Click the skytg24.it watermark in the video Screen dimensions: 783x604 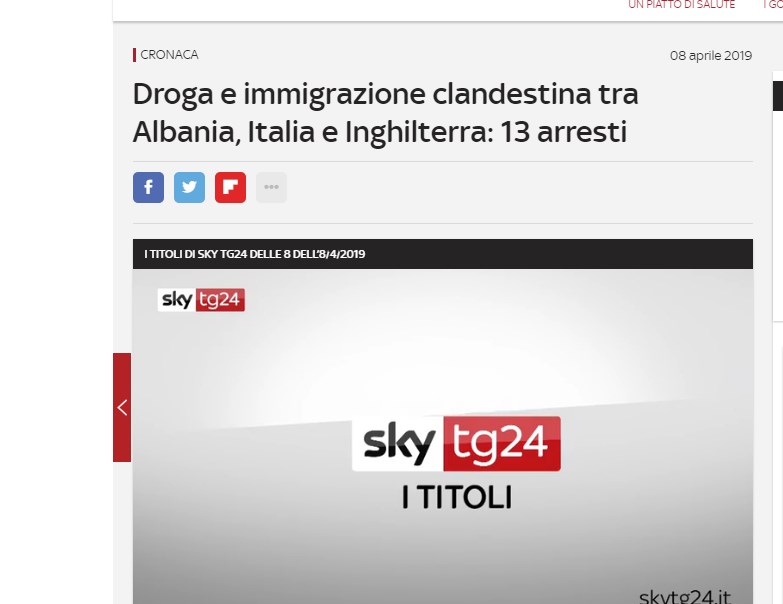685,597
